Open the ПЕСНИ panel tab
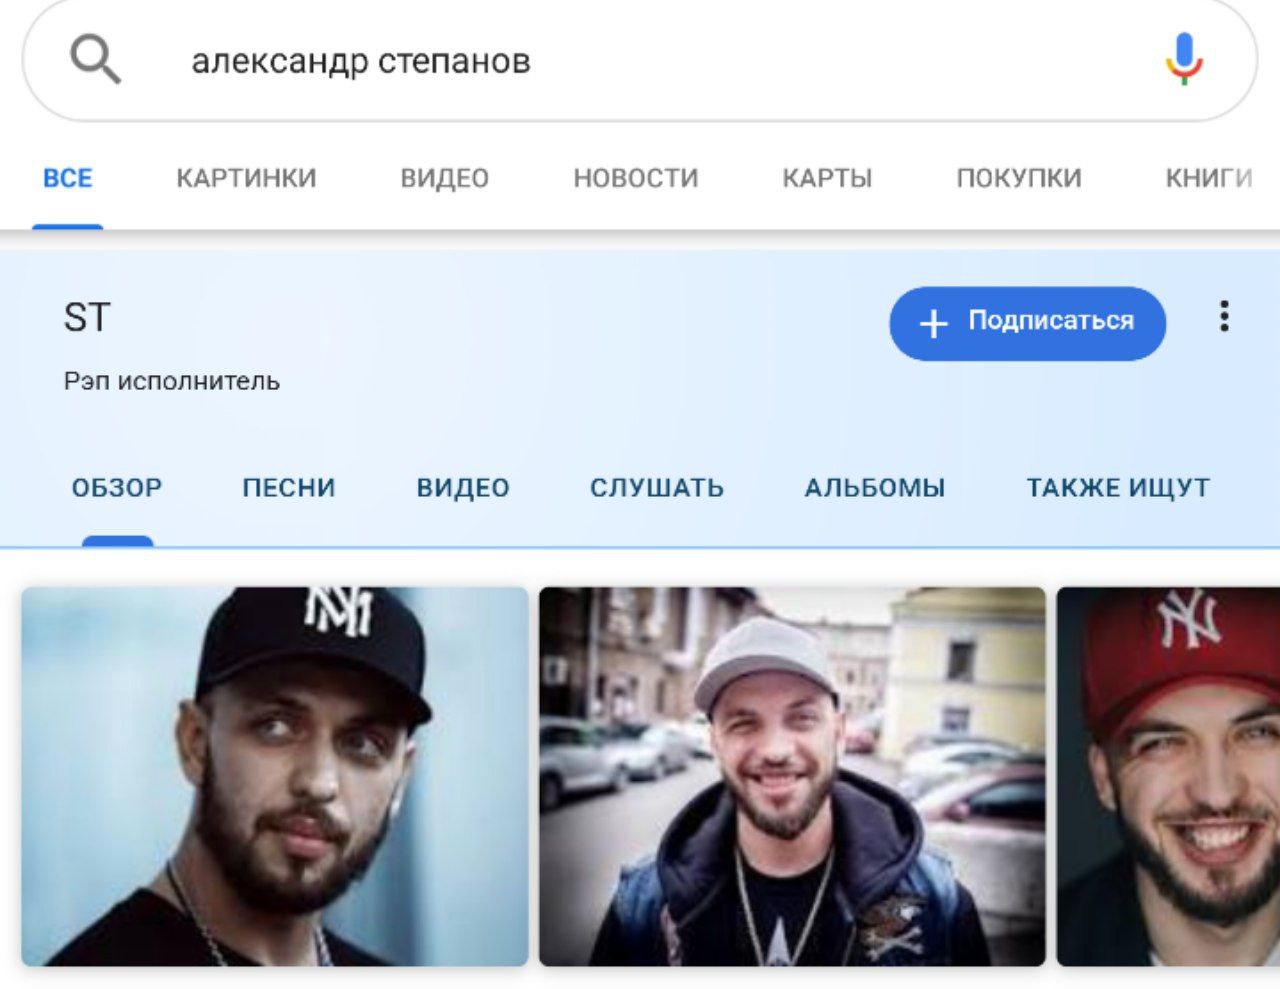 [289, 488]
